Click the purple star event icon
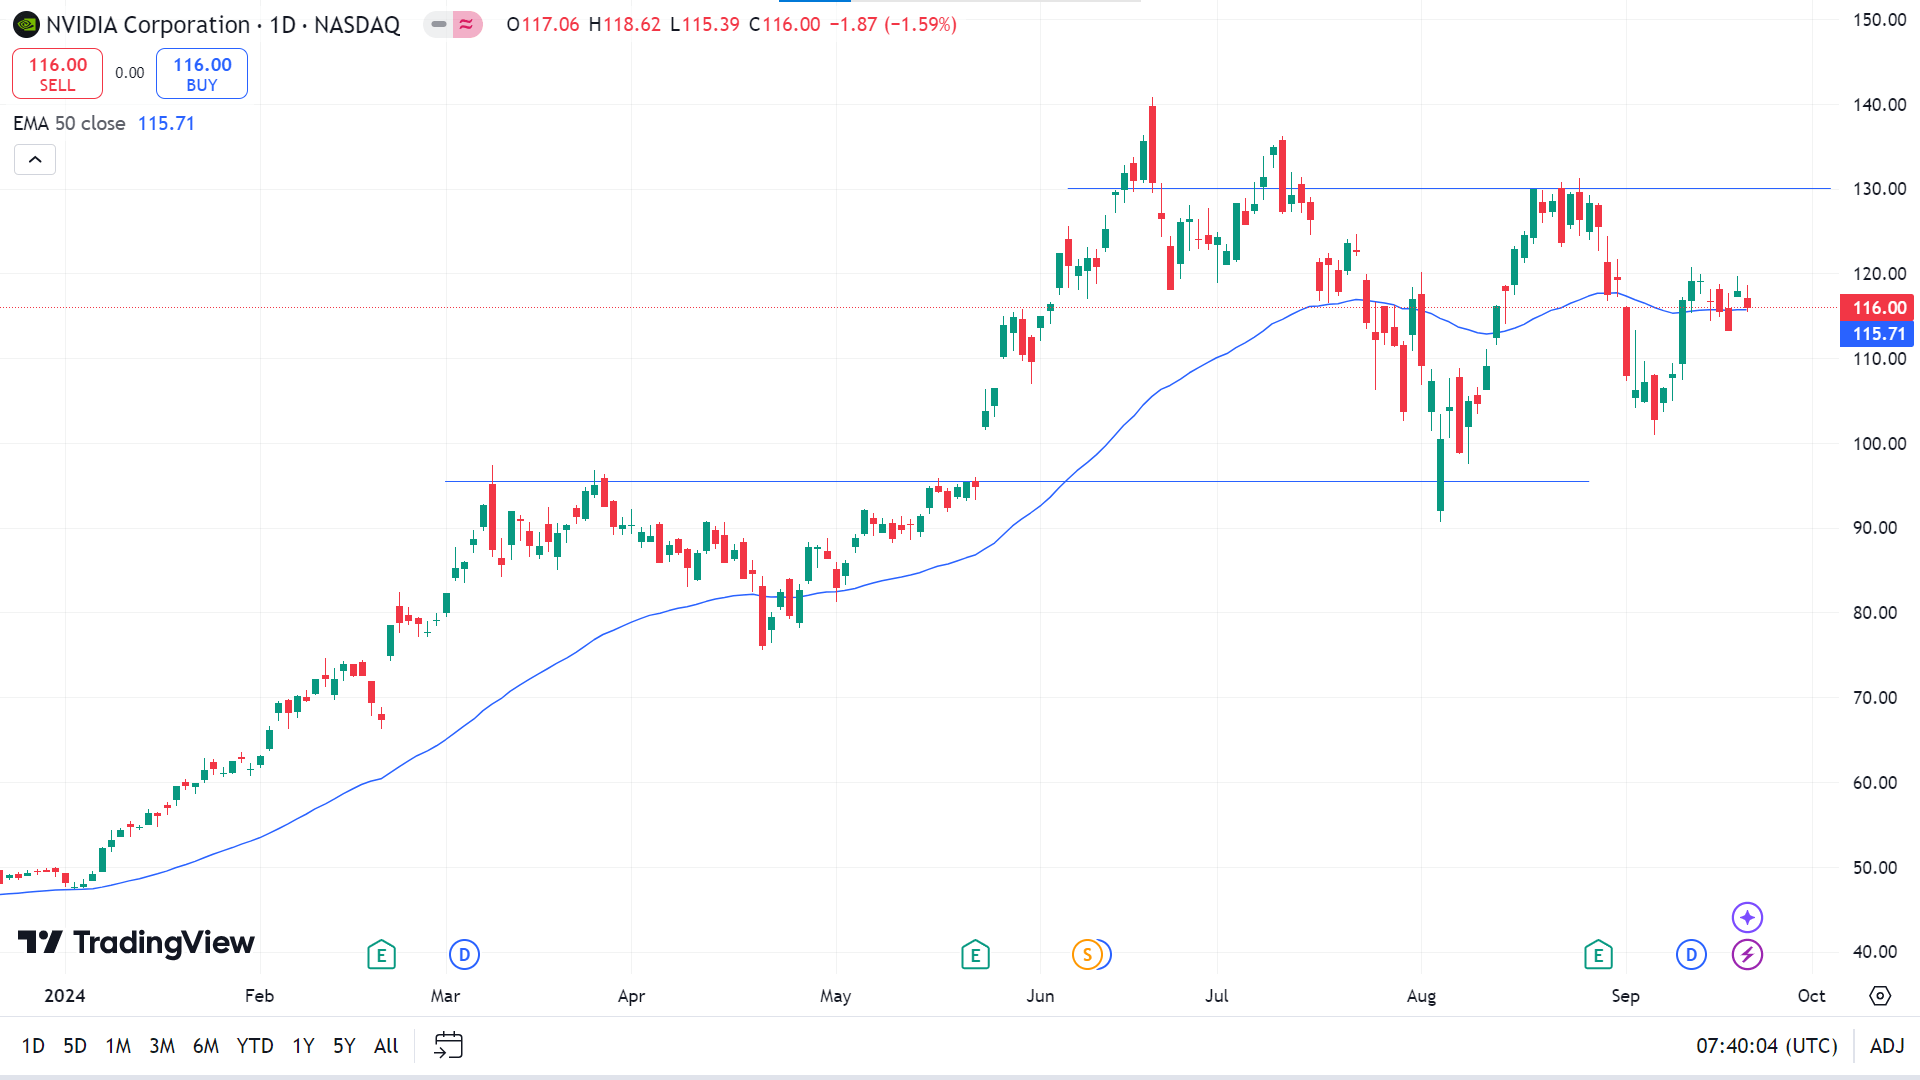The width and height of the screenshot is (1920, 1080). tap(1747, 917)
